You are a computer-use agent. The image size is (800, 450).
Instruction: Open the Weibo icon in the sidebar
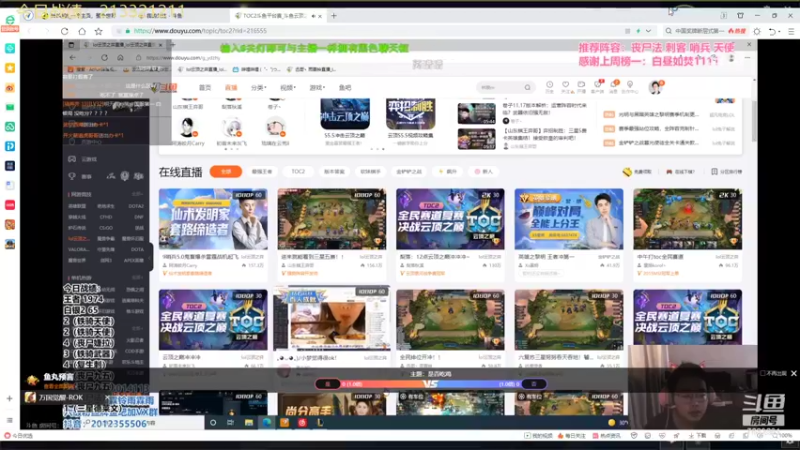(10, 88)
